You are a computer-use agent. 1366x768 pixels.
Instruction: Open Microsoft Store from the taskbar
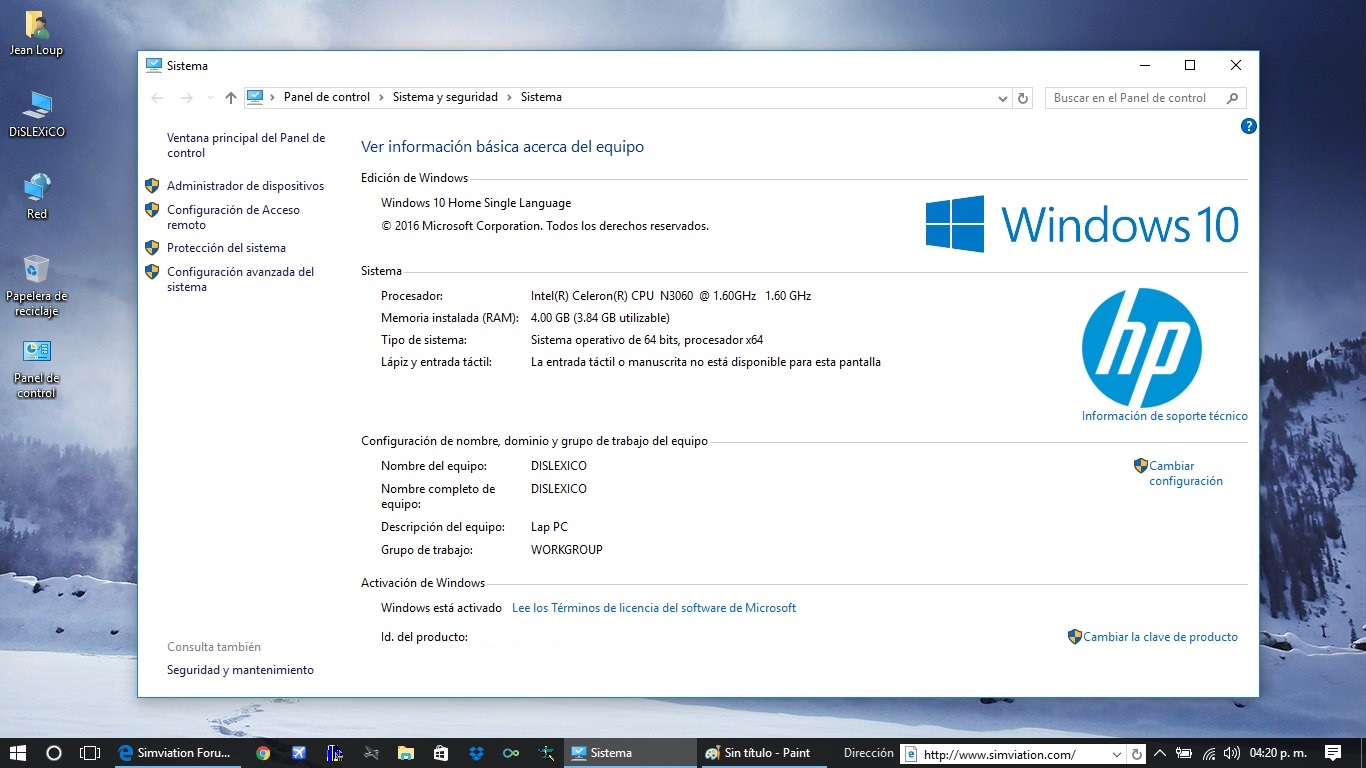[x=441, y=753]
